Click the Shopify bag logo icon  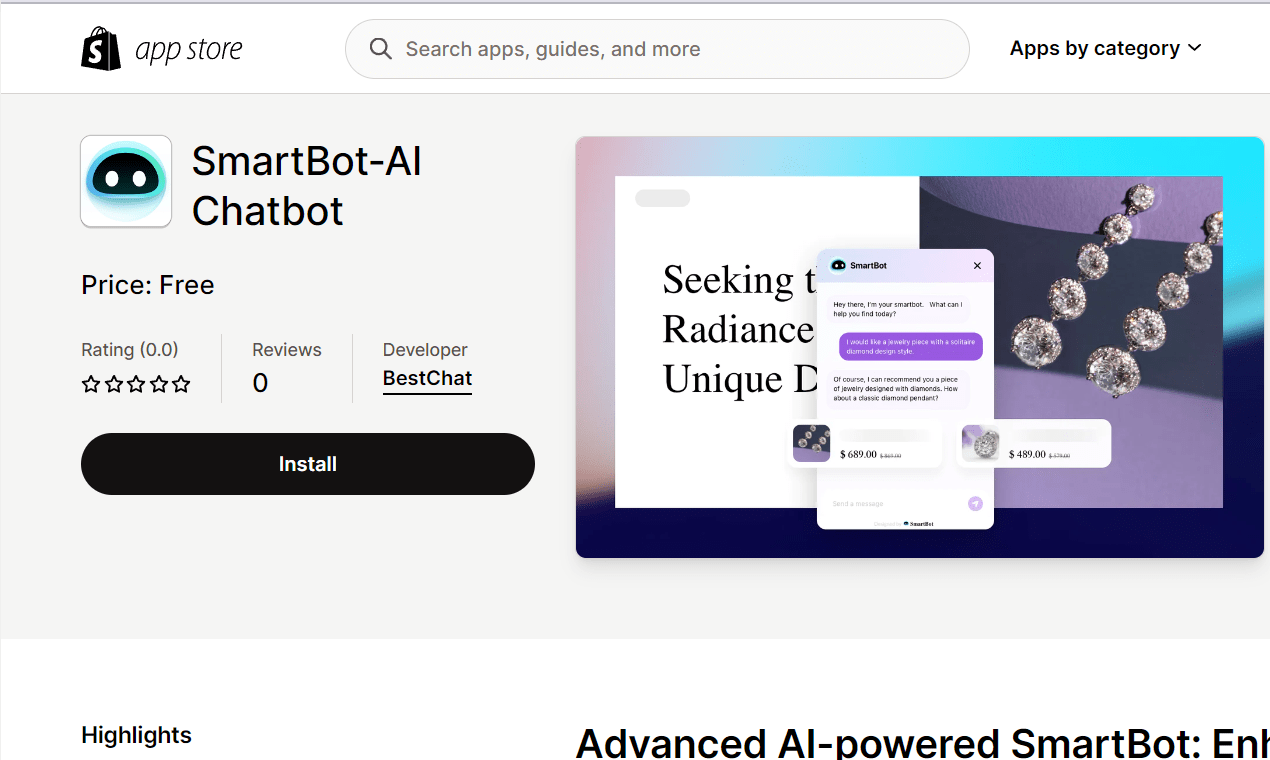101,49
